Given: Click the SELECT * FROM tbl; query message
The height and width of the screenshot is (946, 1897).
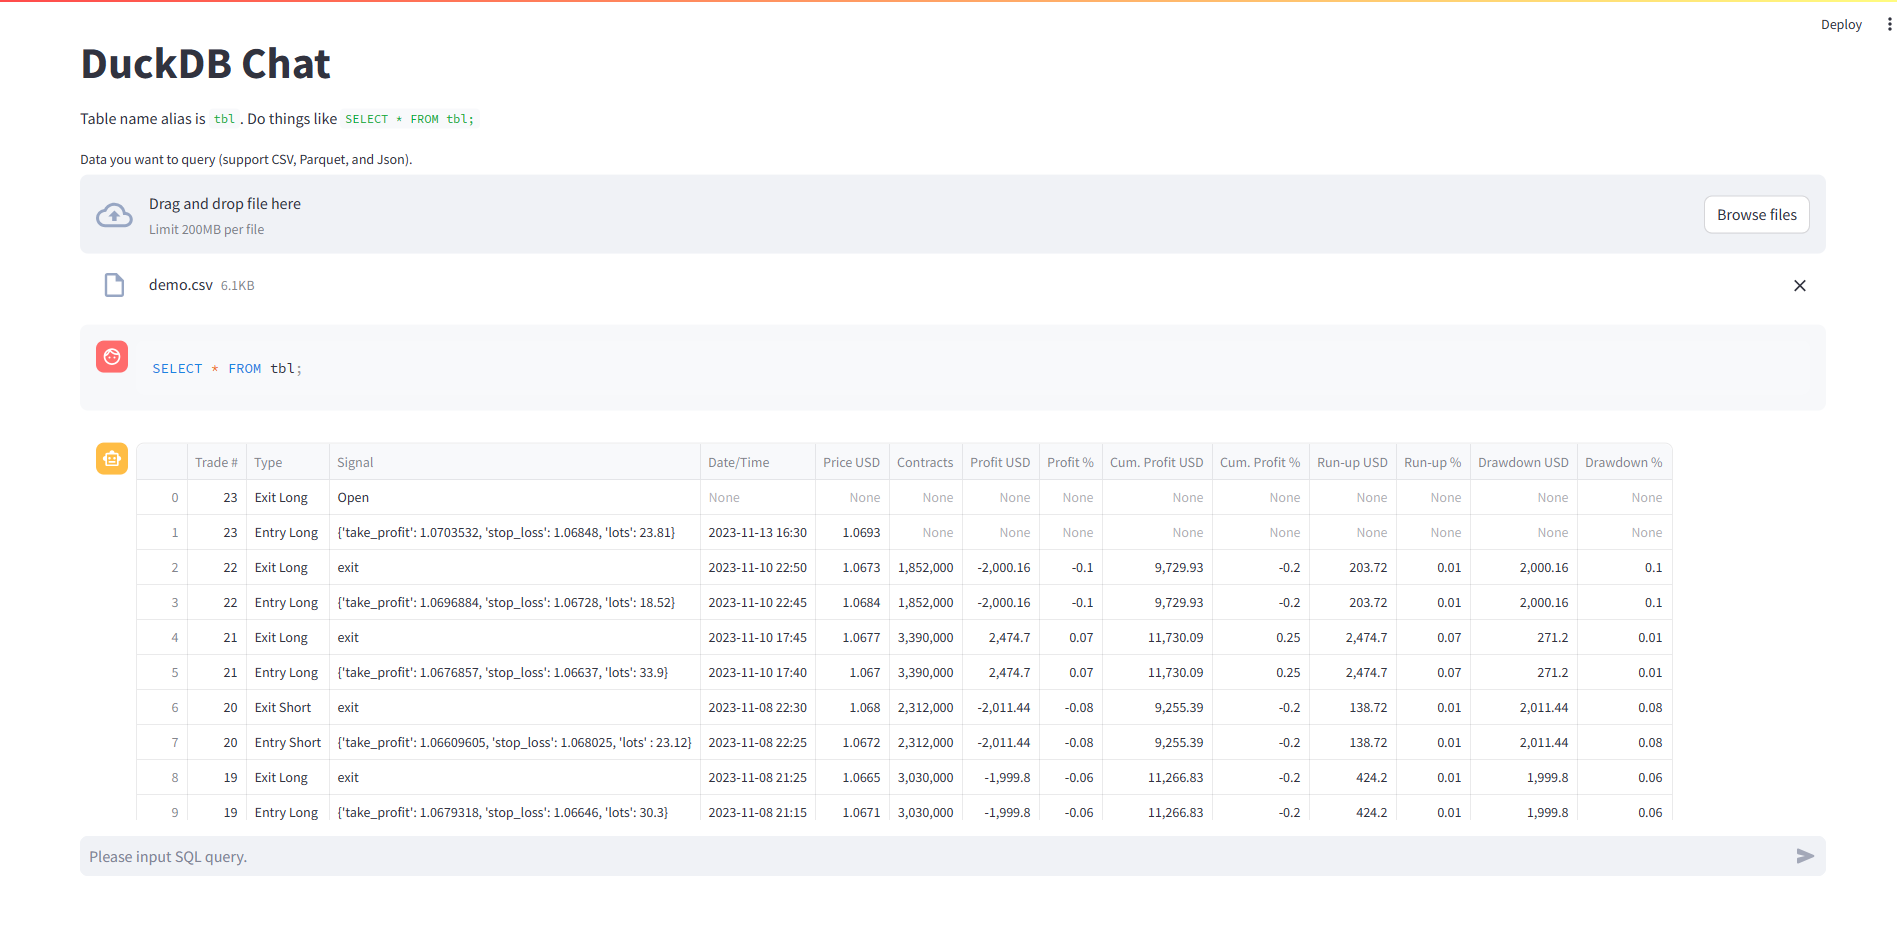Looking at the screenshot, I should 953,368.
